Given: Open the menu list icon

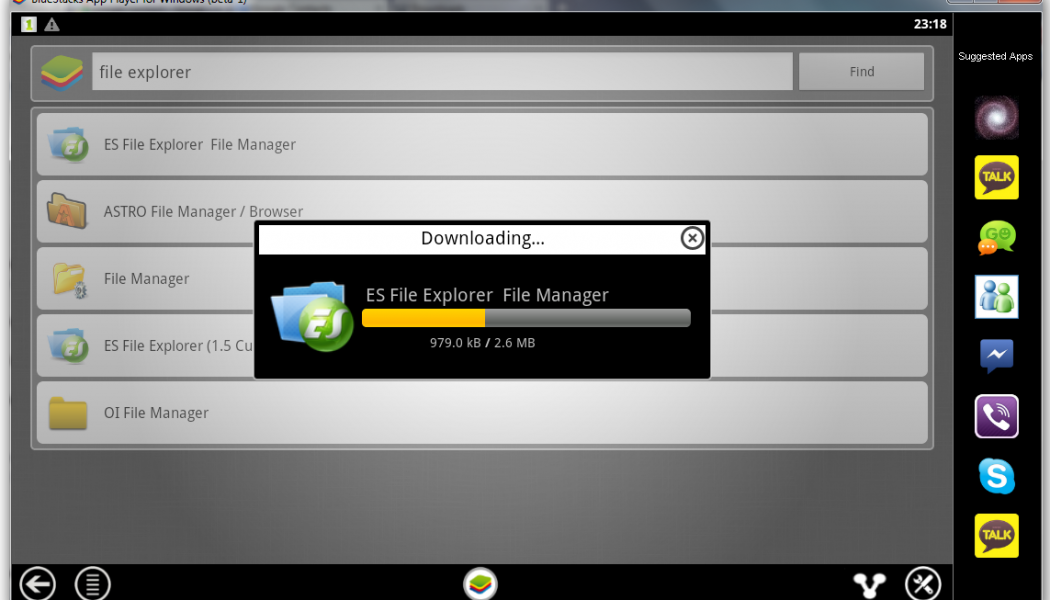Looking at the screenshot, I should coord(93,583).
